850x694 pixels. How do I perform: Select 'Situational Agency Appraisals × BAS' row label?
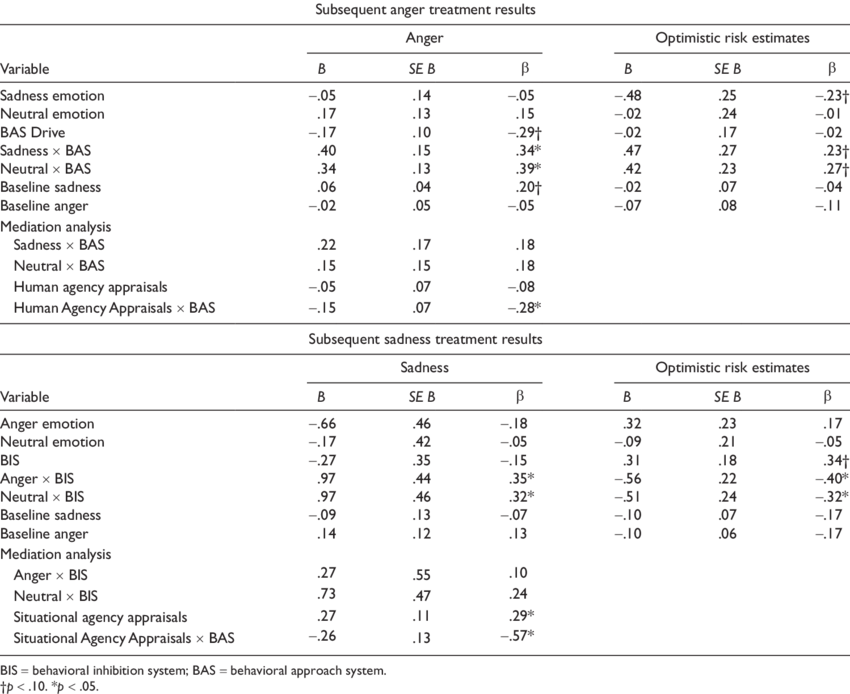[x=124, y=638]
